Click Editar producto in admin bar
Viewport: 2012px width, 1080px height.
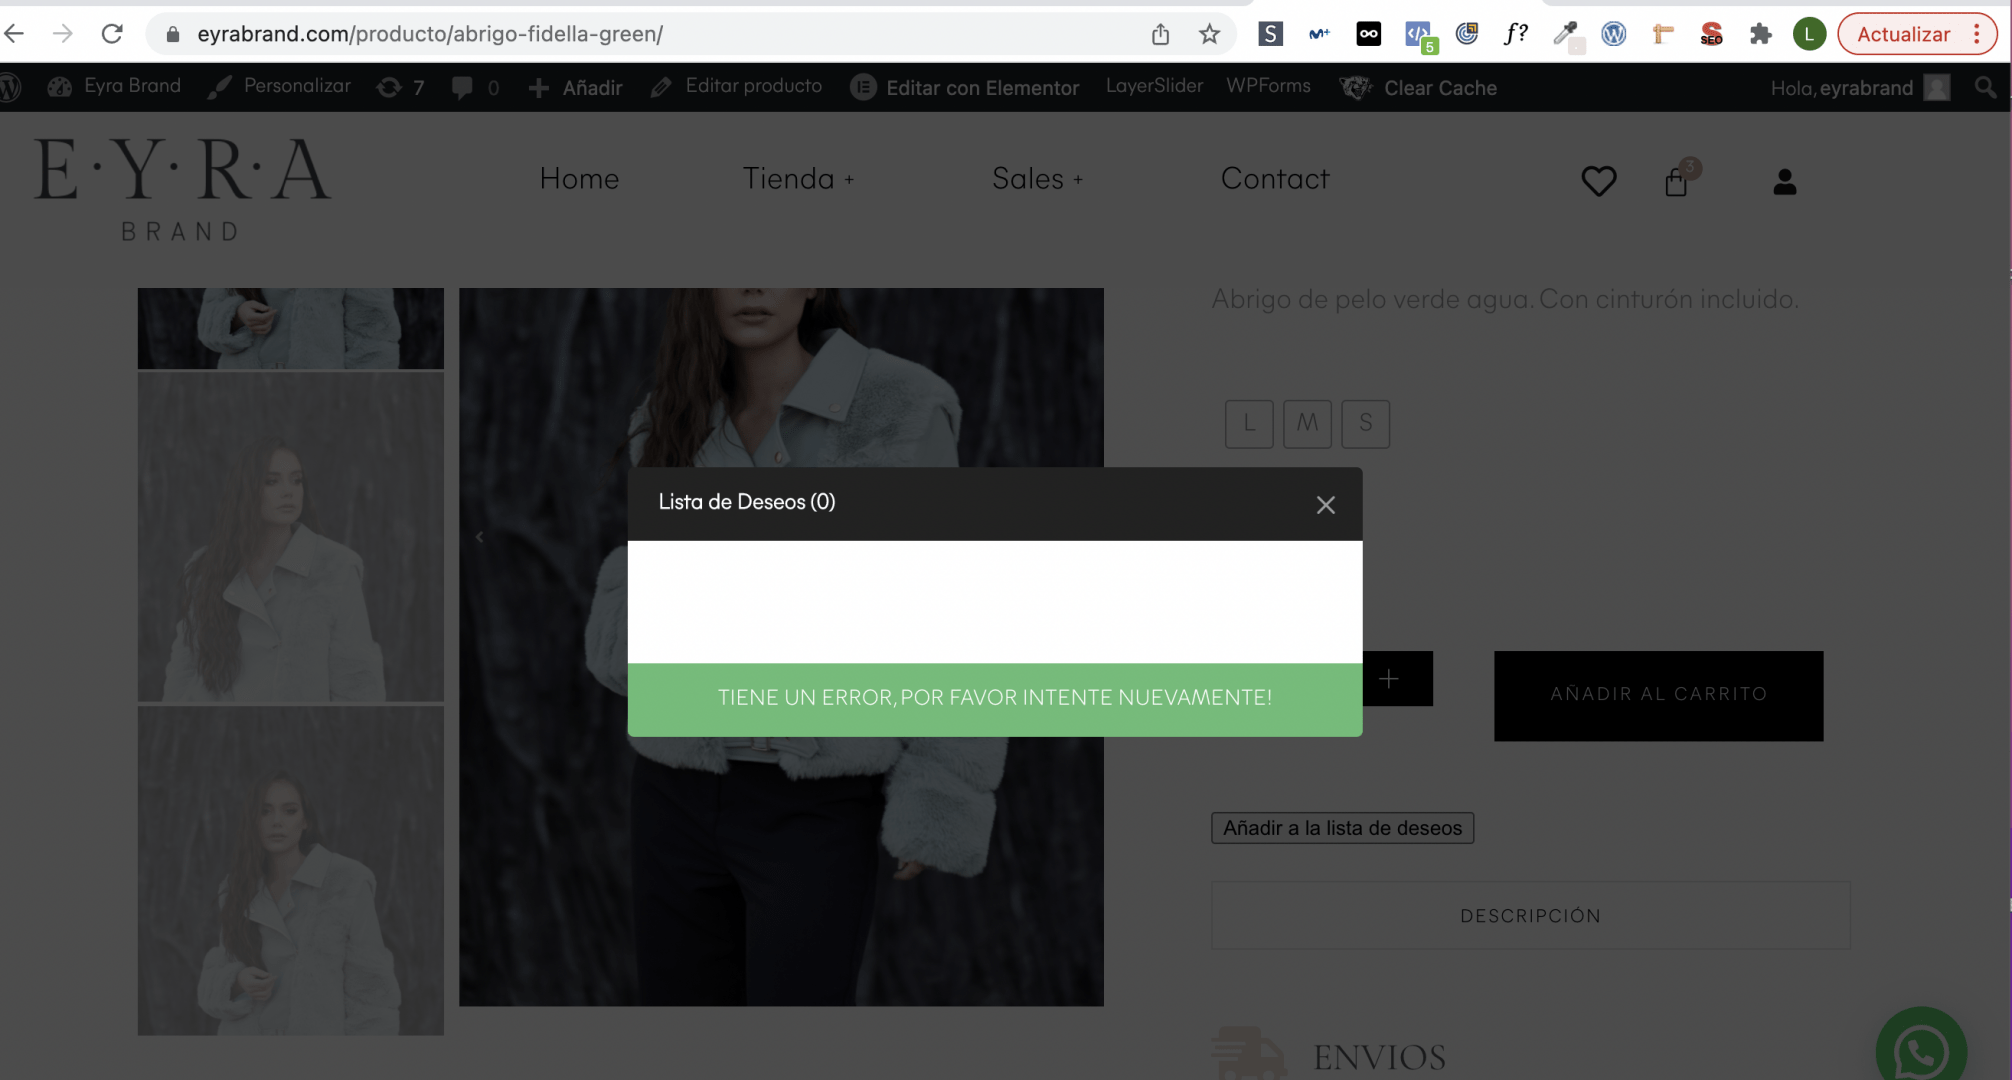736,86
